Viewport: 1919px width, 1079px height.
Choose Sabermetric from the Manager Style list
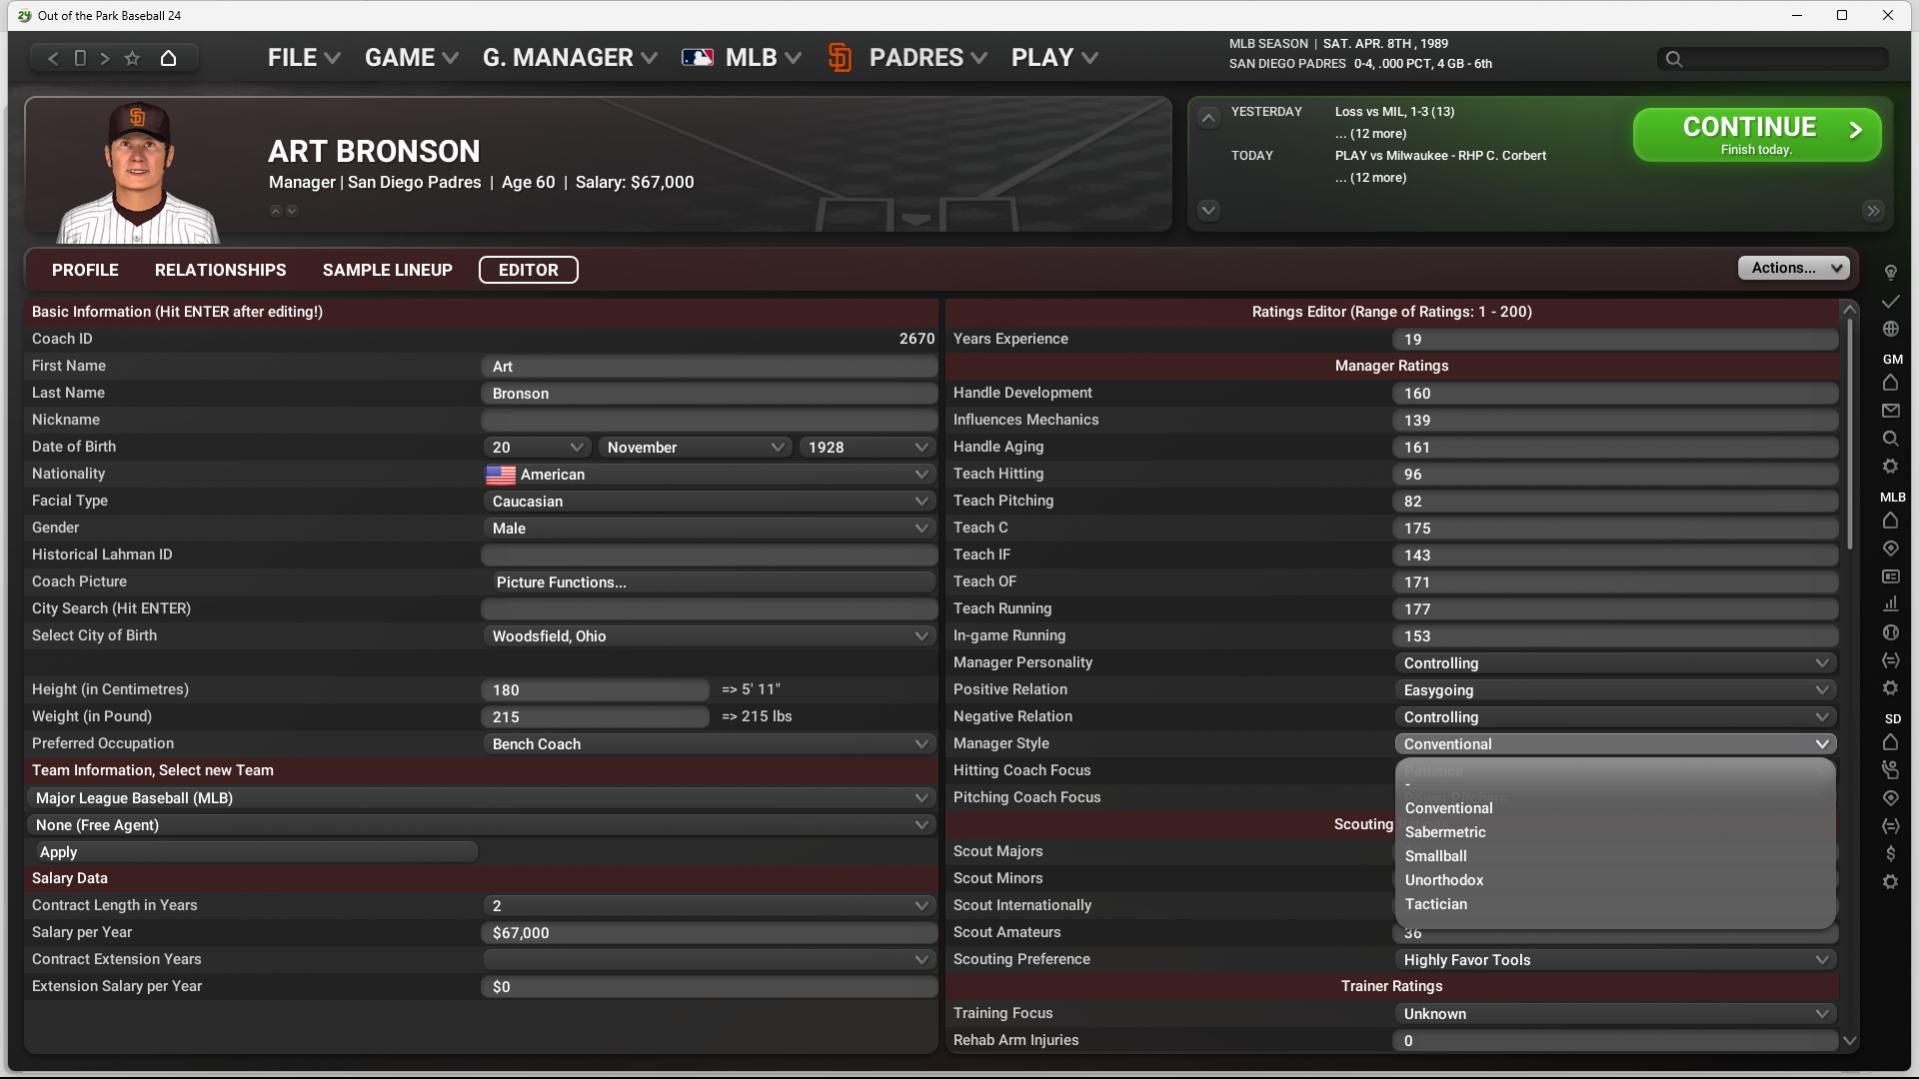click(1445, 832)
